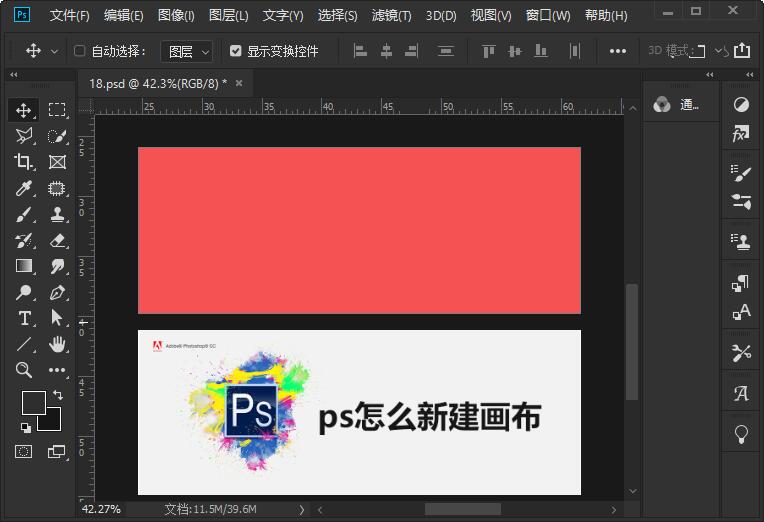Open the Tool Presets panel icon

tap(741, 353)
